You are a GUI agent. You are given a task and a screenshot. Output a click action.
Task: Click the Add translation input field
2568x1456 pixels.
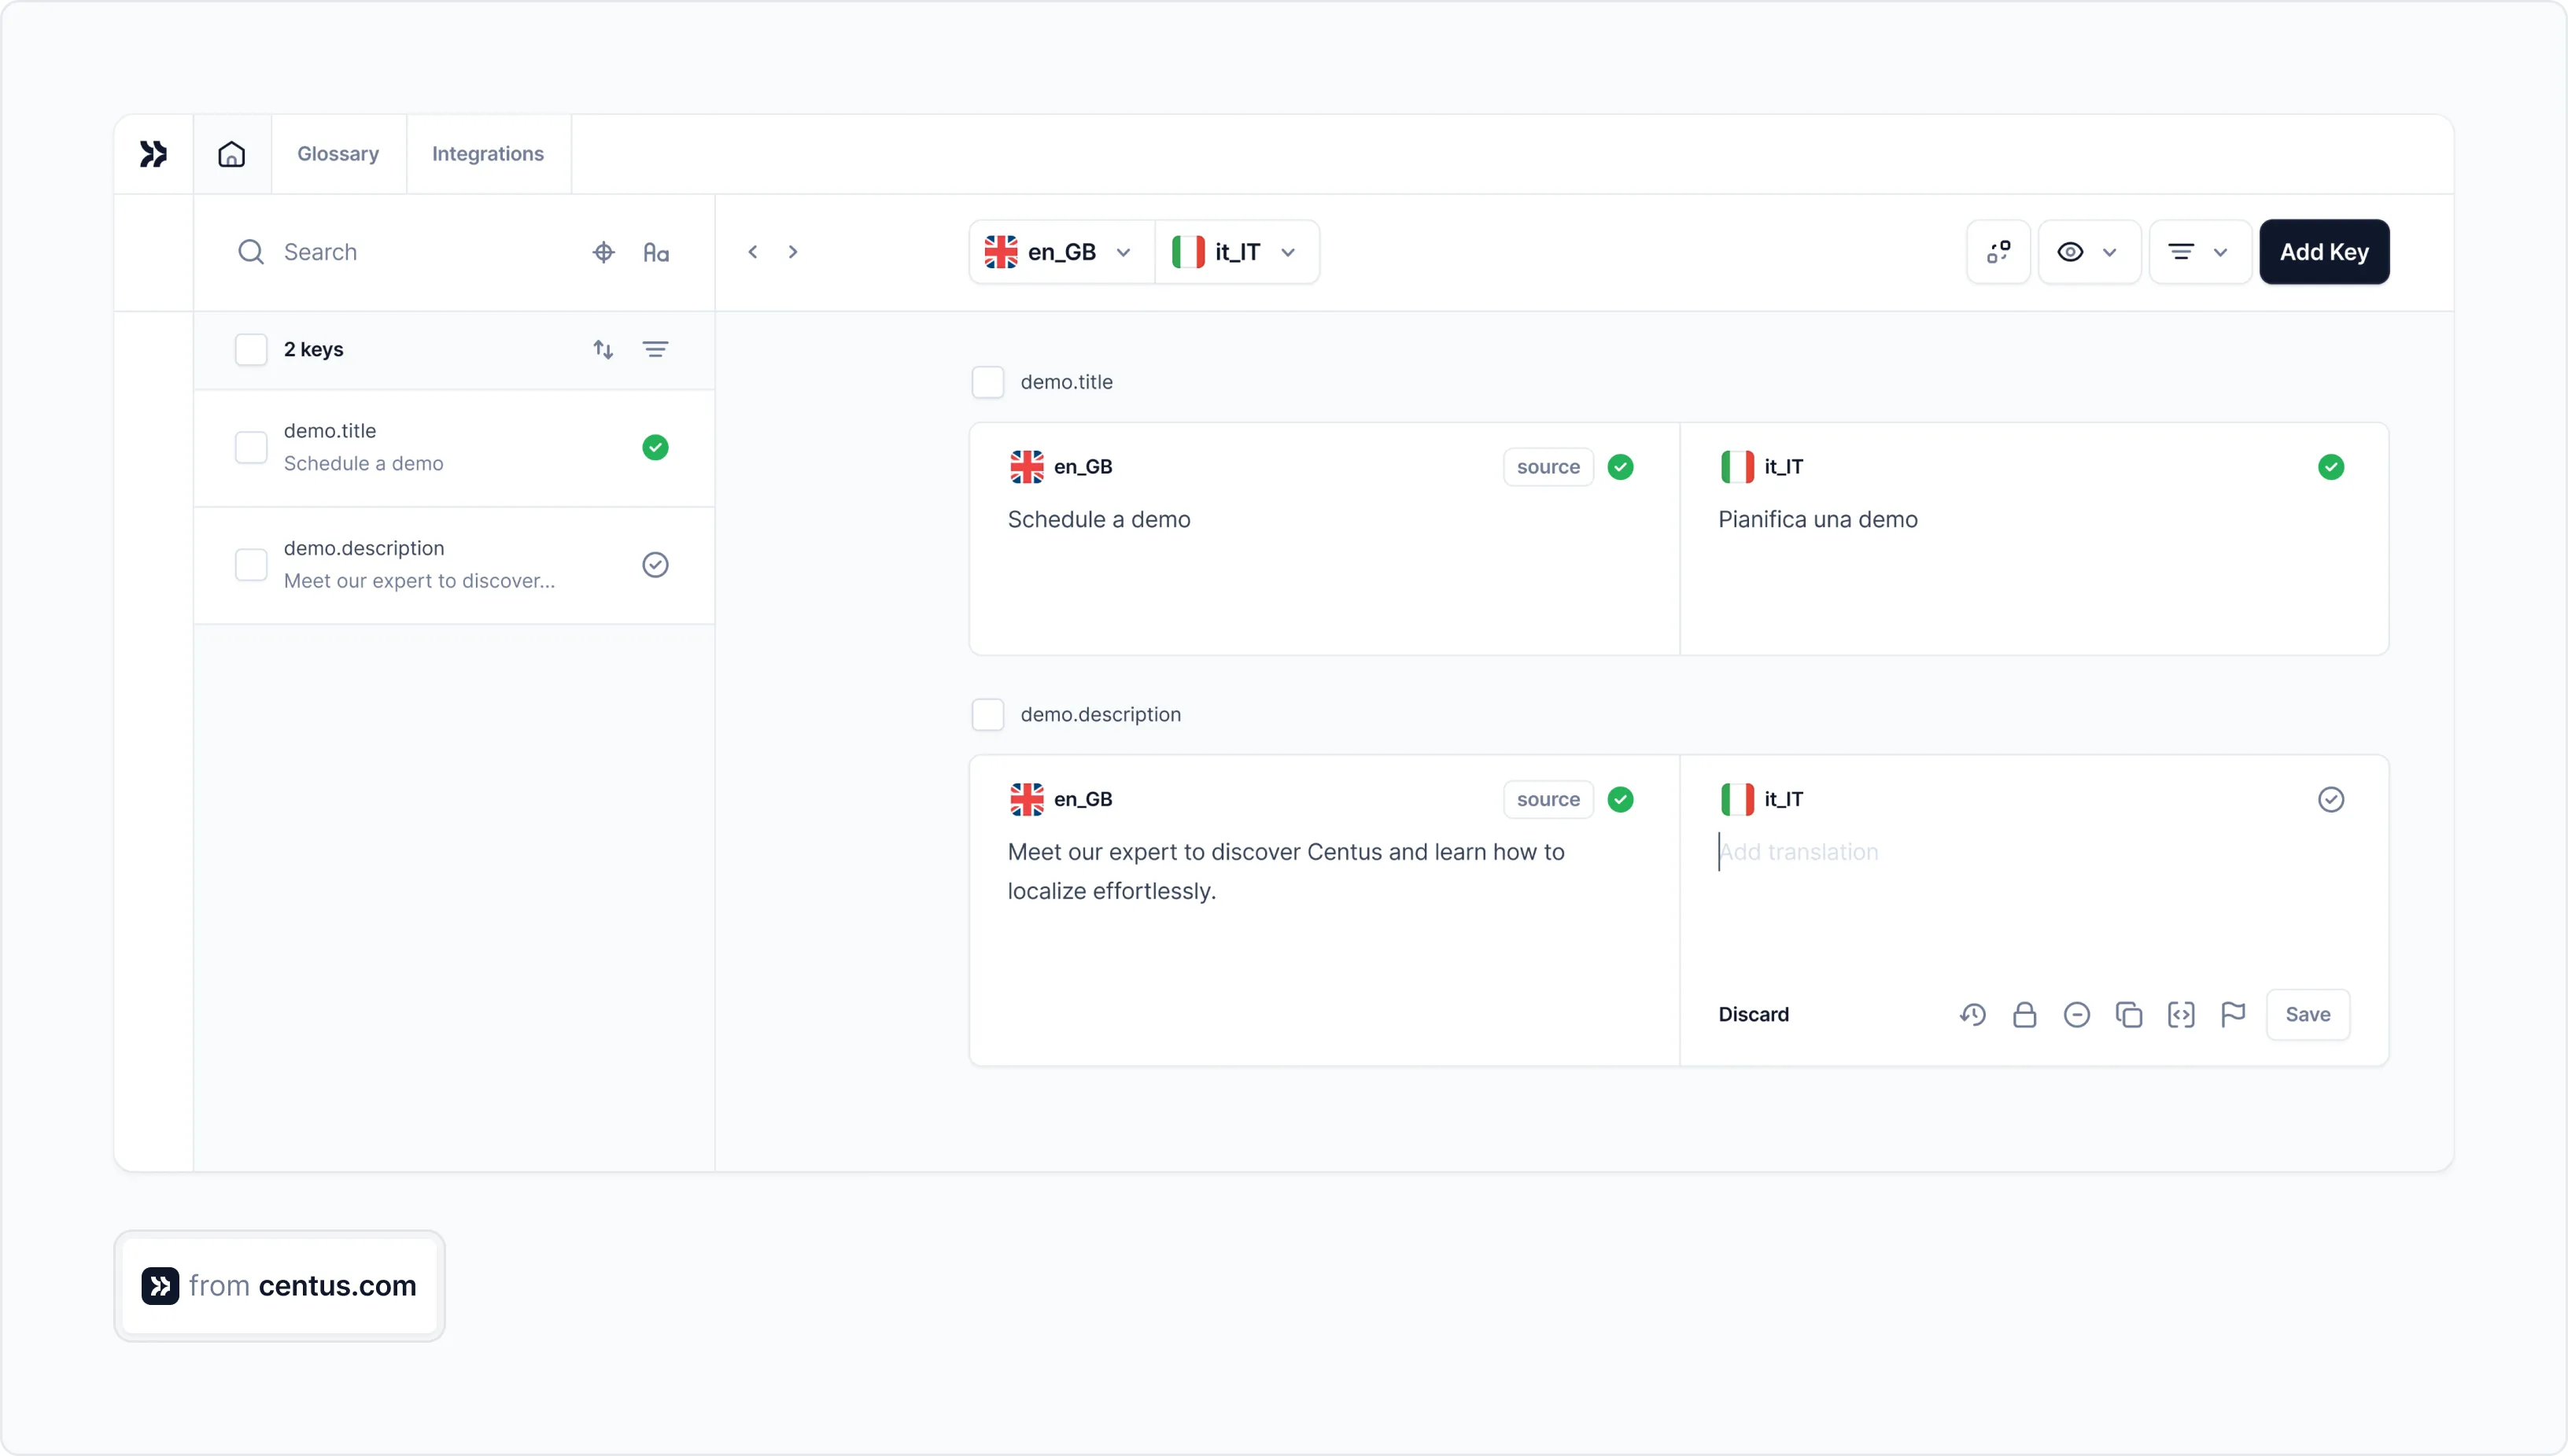pos(1900,851)
